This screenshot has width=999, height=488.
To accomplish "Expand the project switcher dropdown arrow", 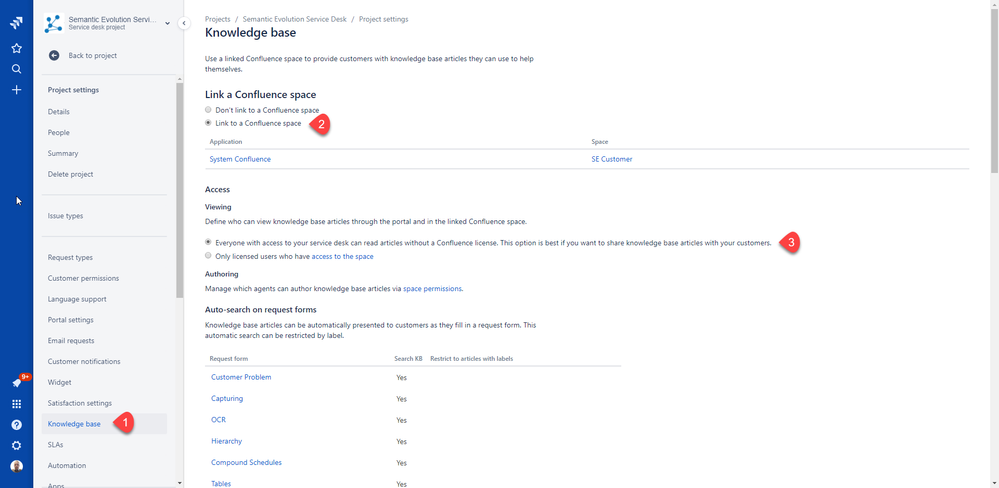I will (168, 24).
